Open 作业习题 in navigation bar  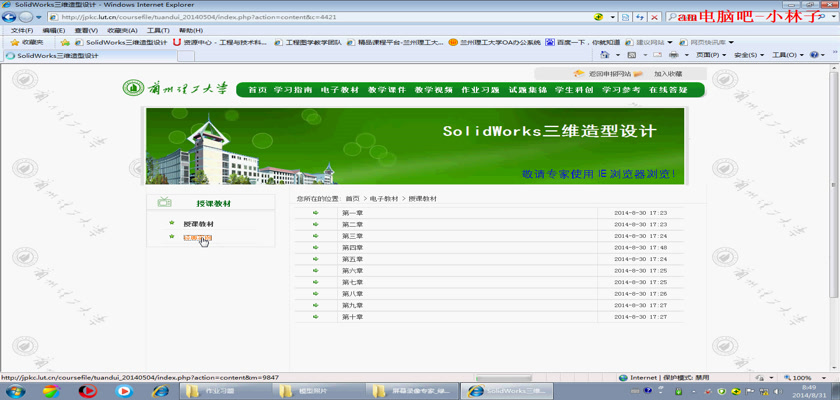tap(480, 90)
